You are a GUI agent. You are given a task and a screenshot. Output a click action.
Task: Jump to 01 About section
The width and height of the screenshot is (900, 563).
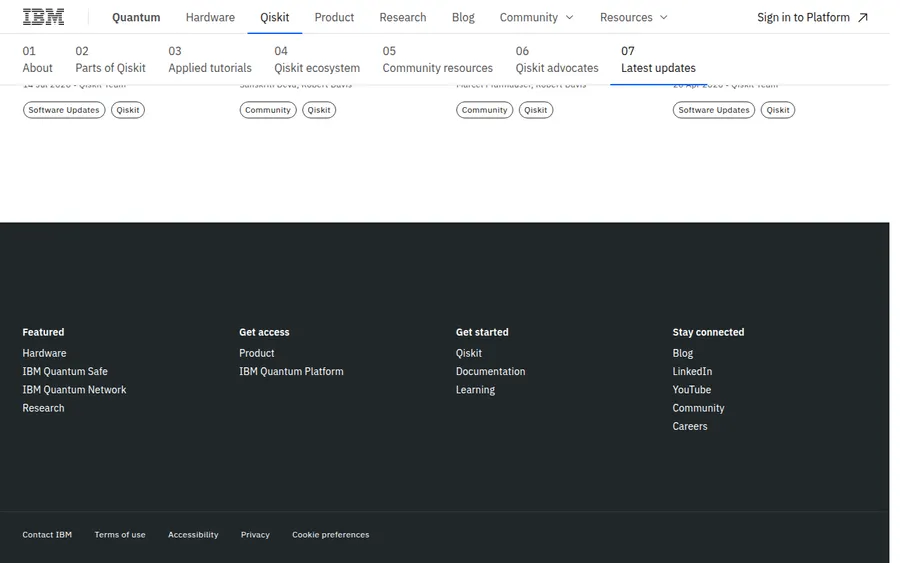coord(37,60)
